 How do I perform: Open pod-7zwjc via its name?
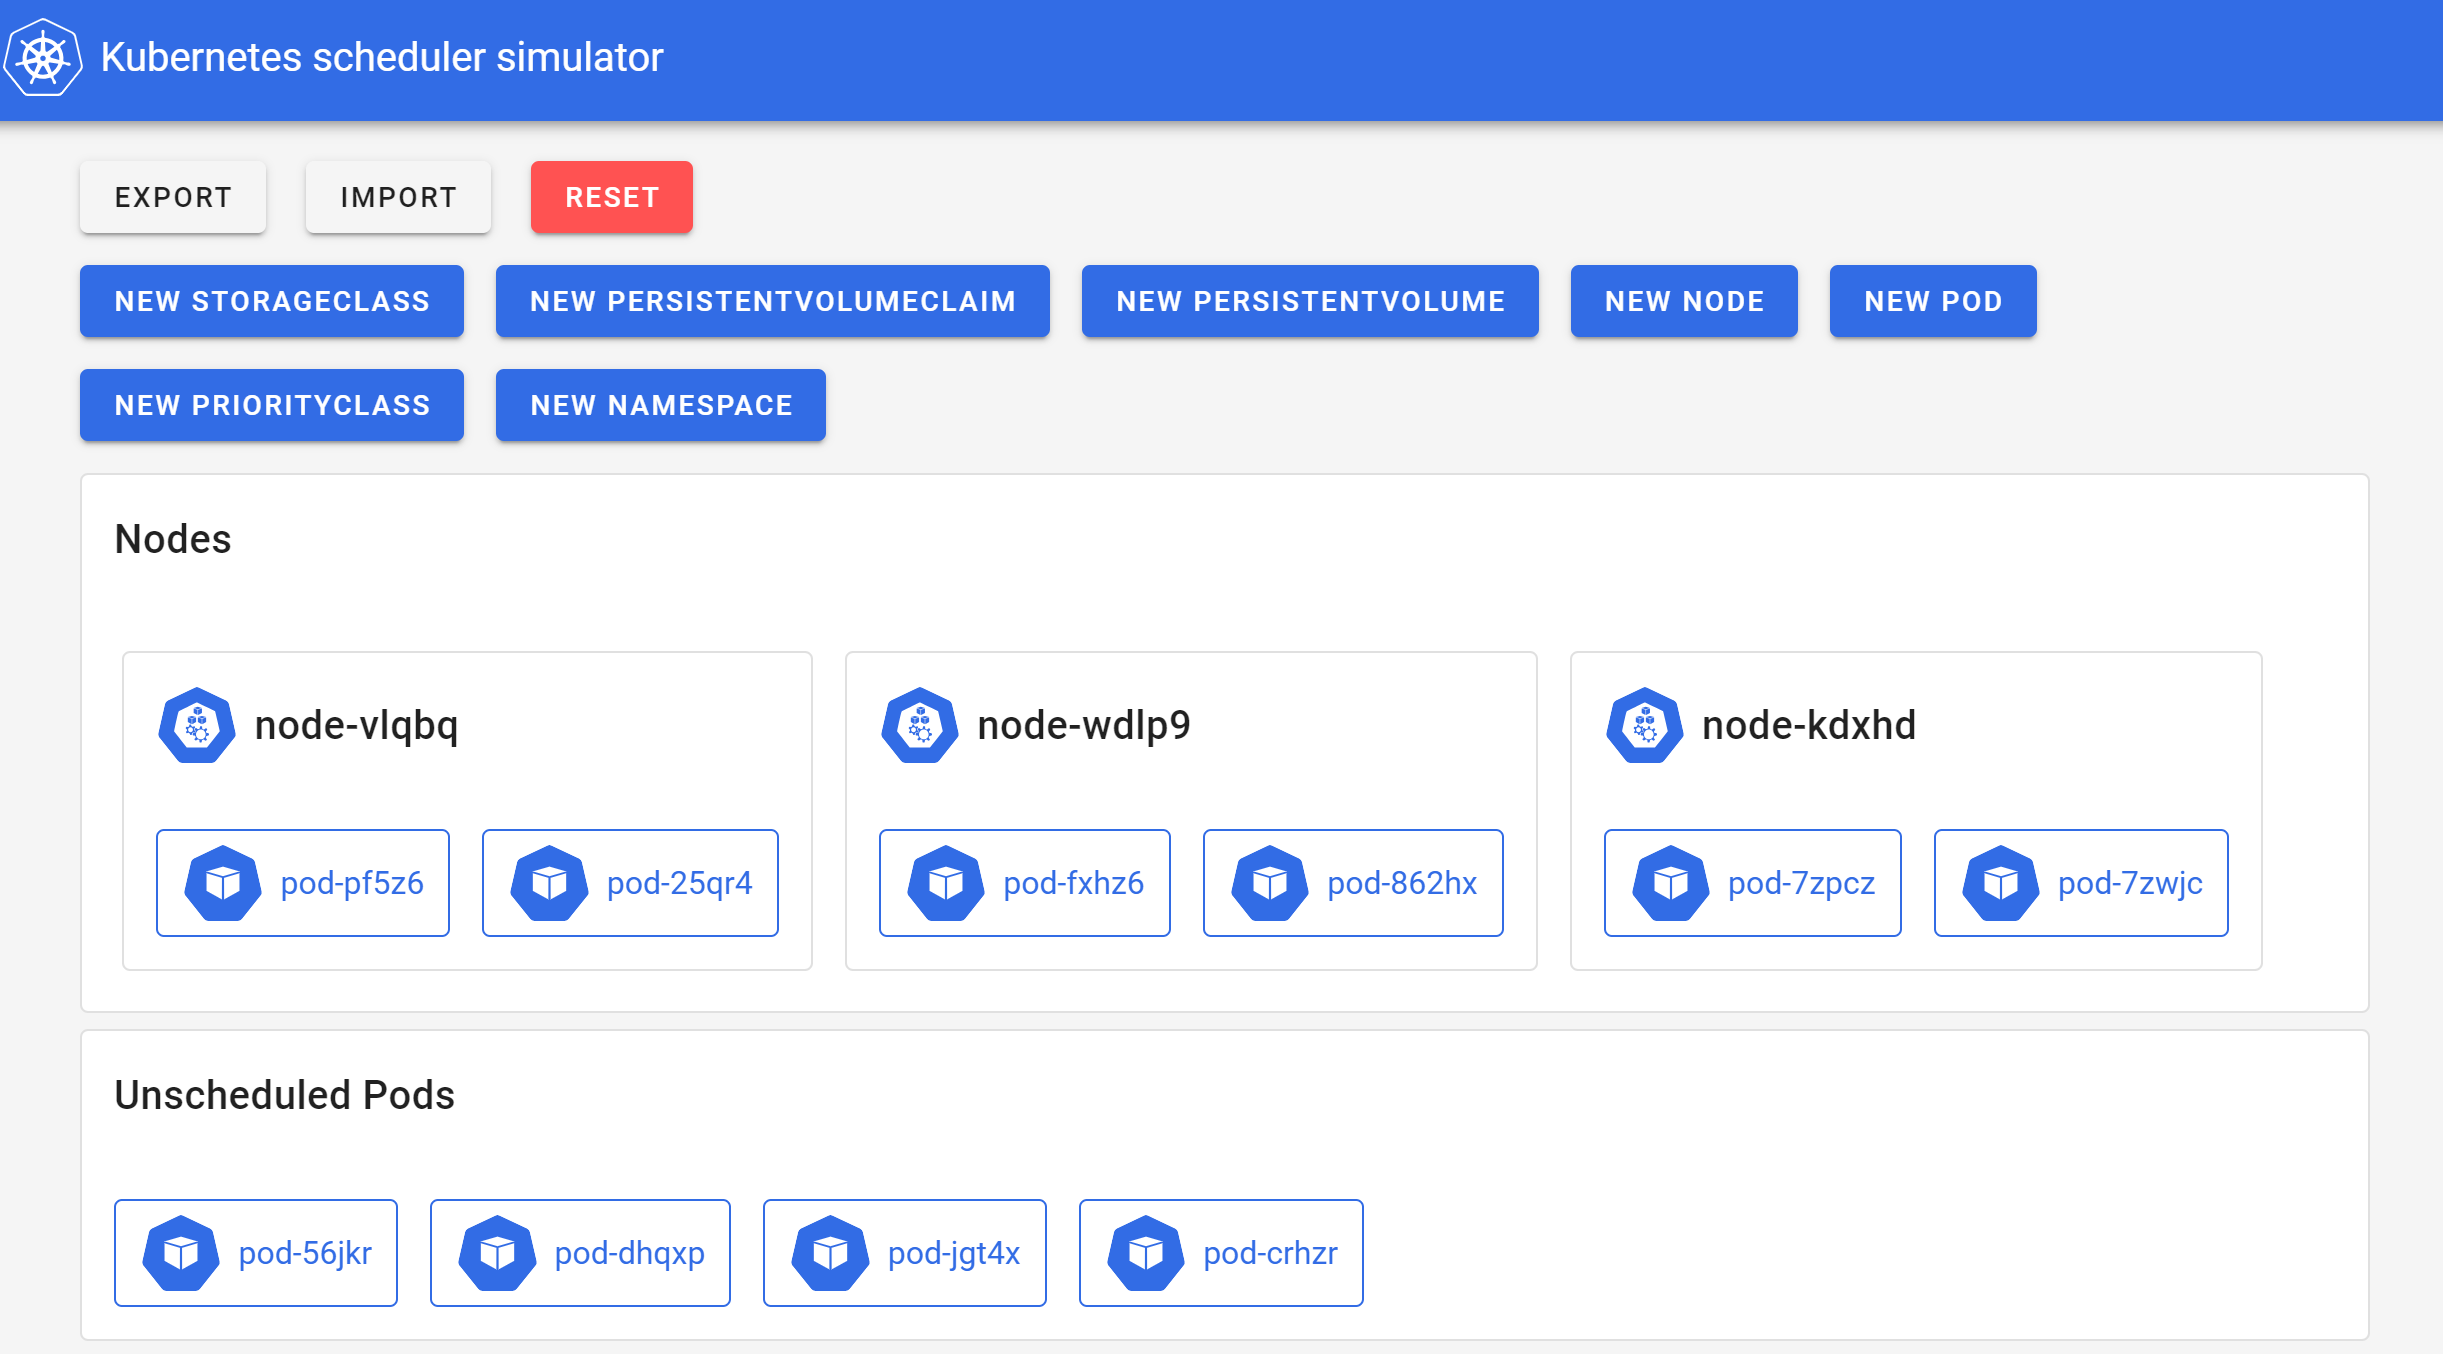coord(2130,884)
